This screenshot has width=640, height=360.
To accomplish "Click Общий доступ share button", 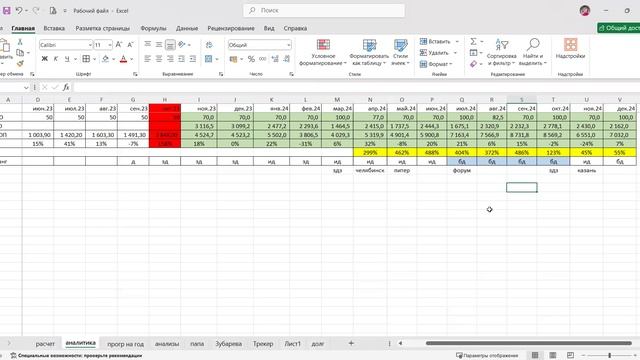I will [x=618, y=28].
